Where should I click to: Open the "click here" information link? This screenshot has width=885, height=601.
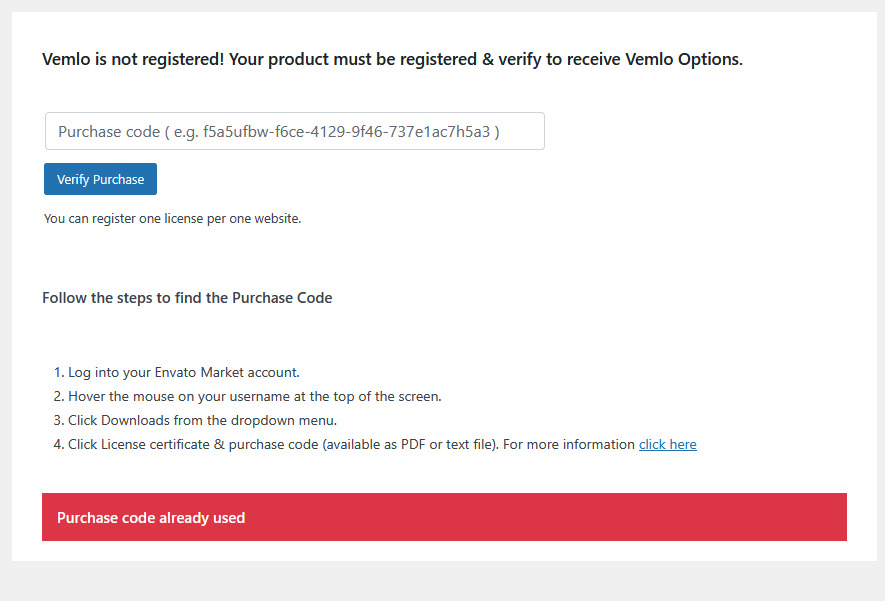pyautogui.click(x=667, y=444)
